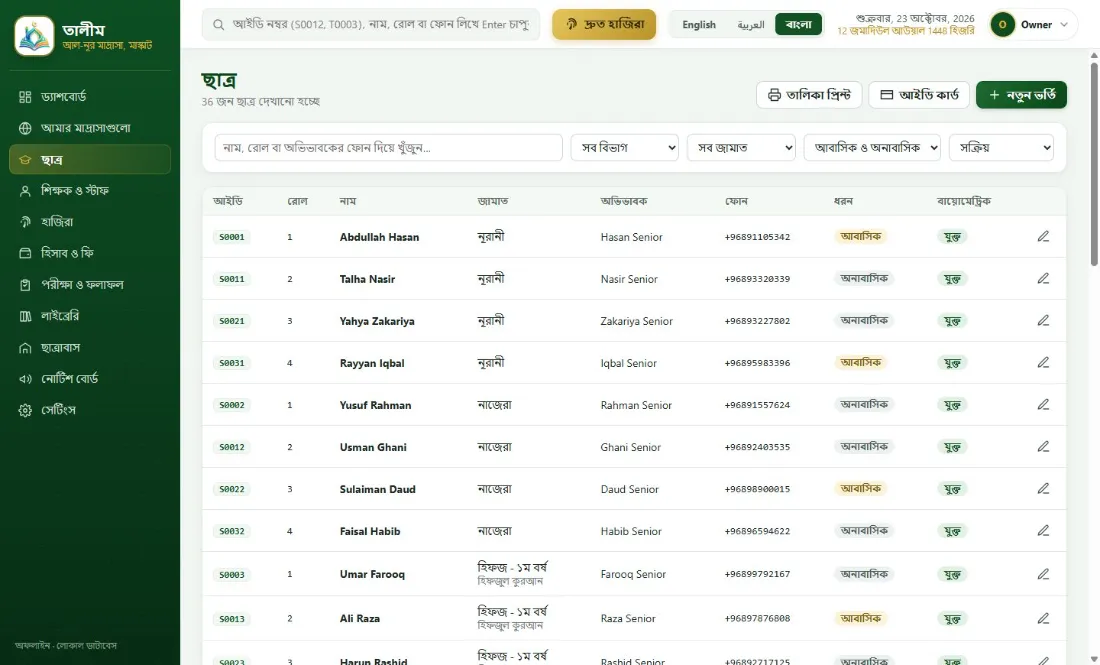Open the সব জামাত class dropdown
Viewport: 1100px width, 665px height.
(741, 148)
